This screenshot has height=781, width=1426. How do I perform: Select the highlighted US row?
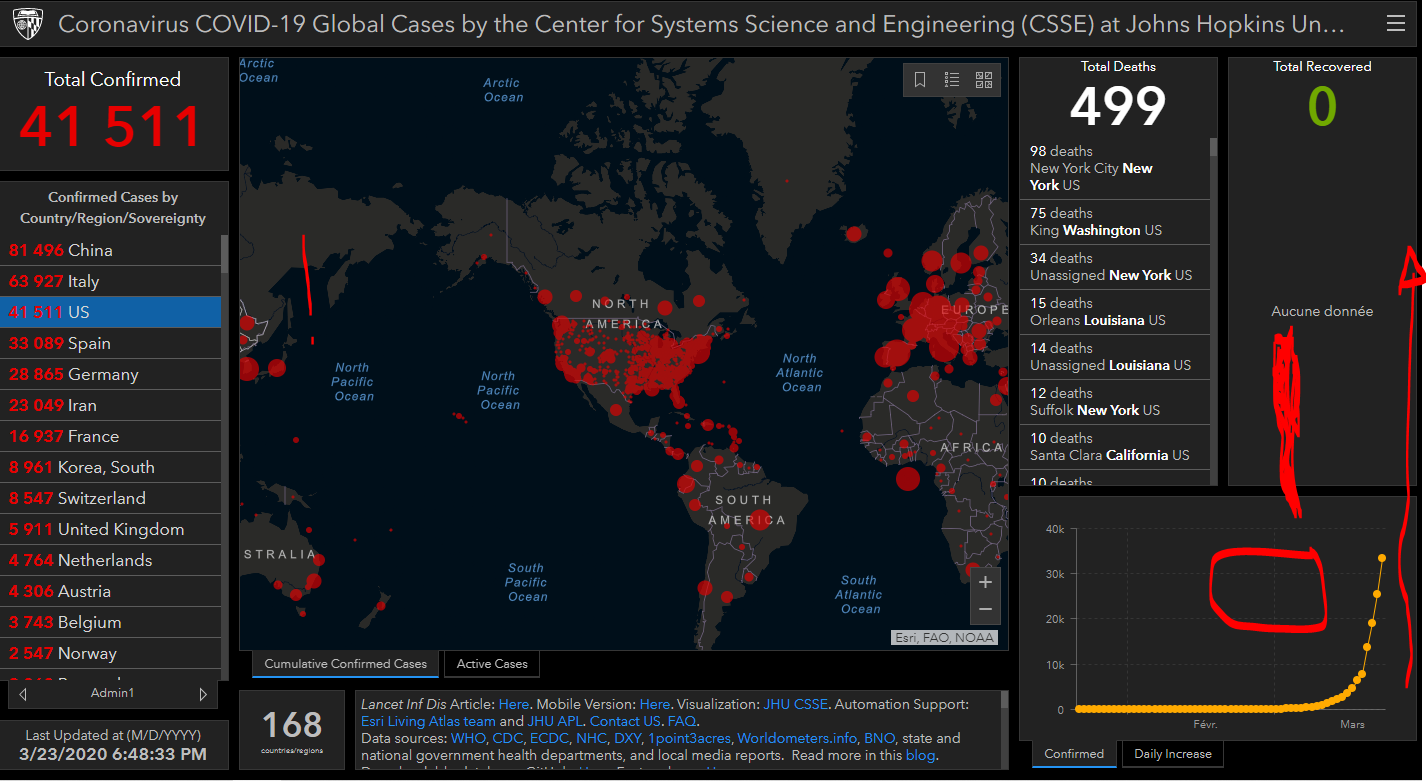point(110,312)
